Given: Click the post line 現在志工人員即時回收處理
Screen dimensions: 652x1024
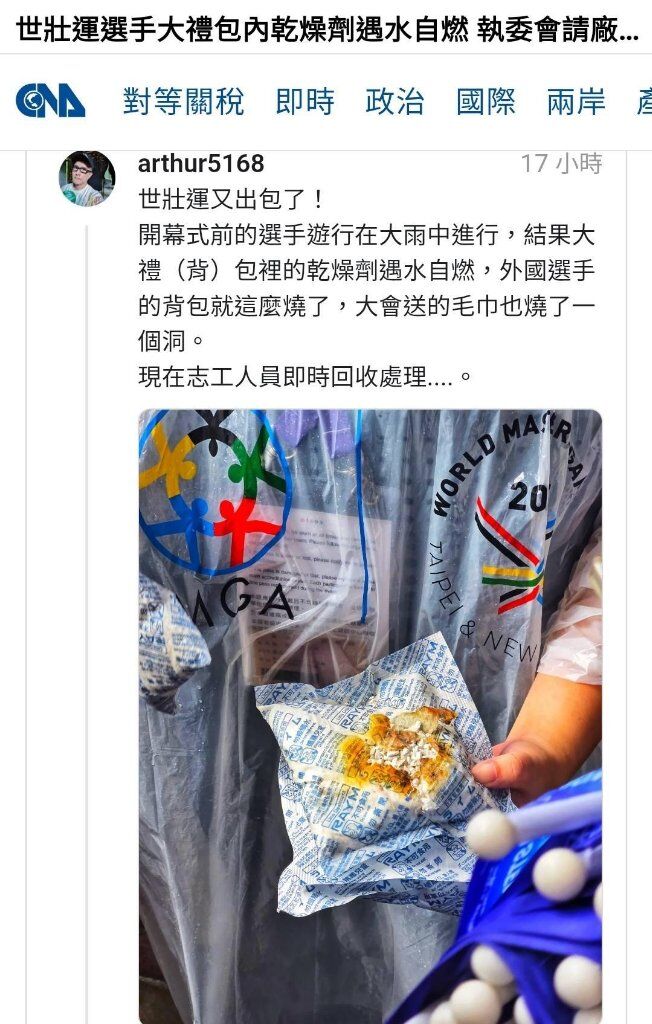Looking at the screenshot, I should click(304, 376).
